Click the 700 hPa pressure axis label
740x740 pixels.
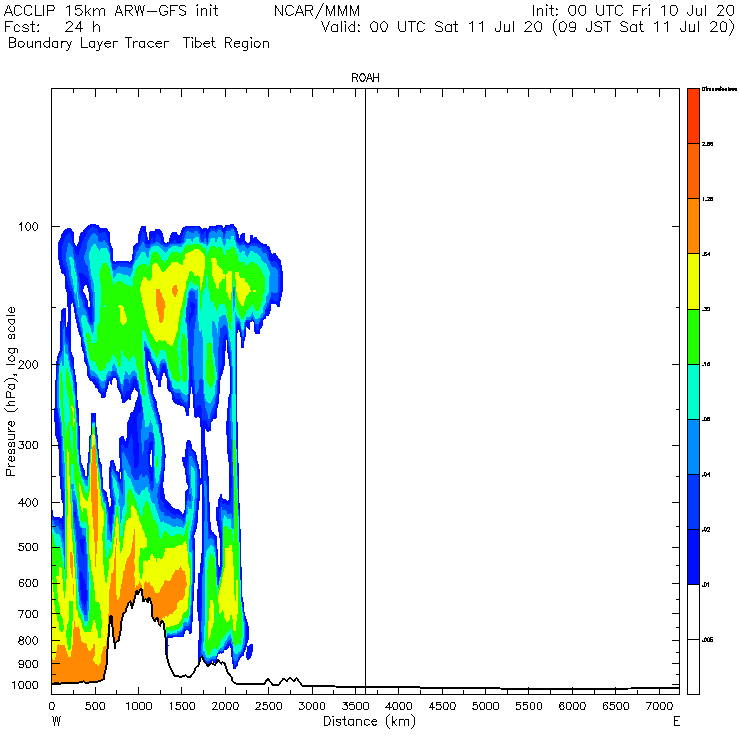(x=28, y=614)
